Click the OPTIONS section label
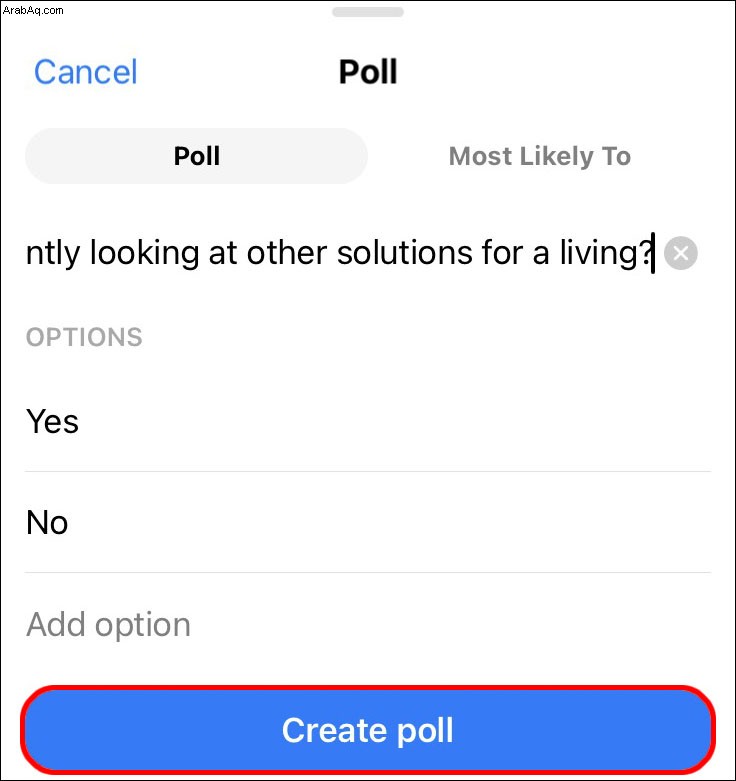The image size is (736, 781). click(84, 337)
